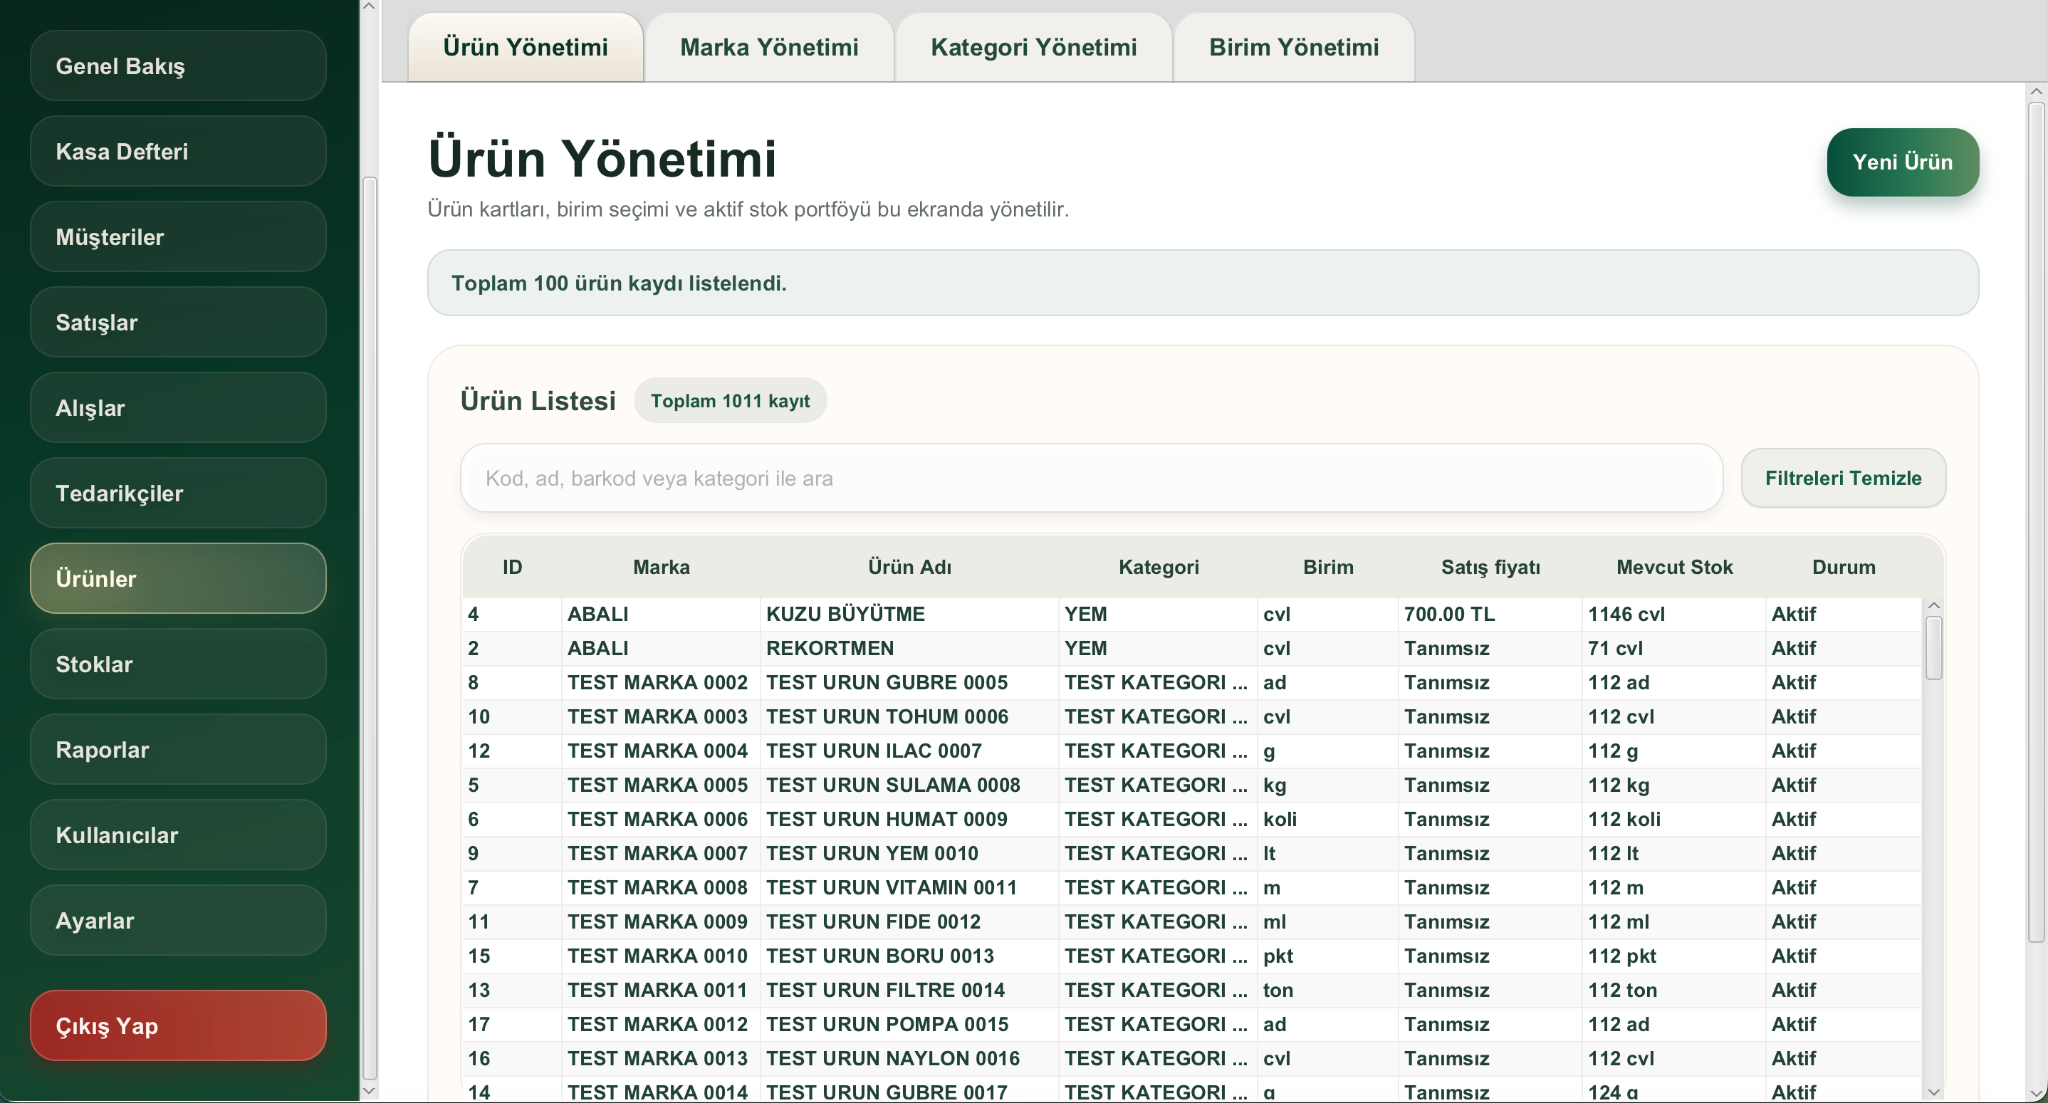Sort by the Satış fiyatı column header
The height and width of the screenshot is (1103, 2048).
coord(1490,567)
